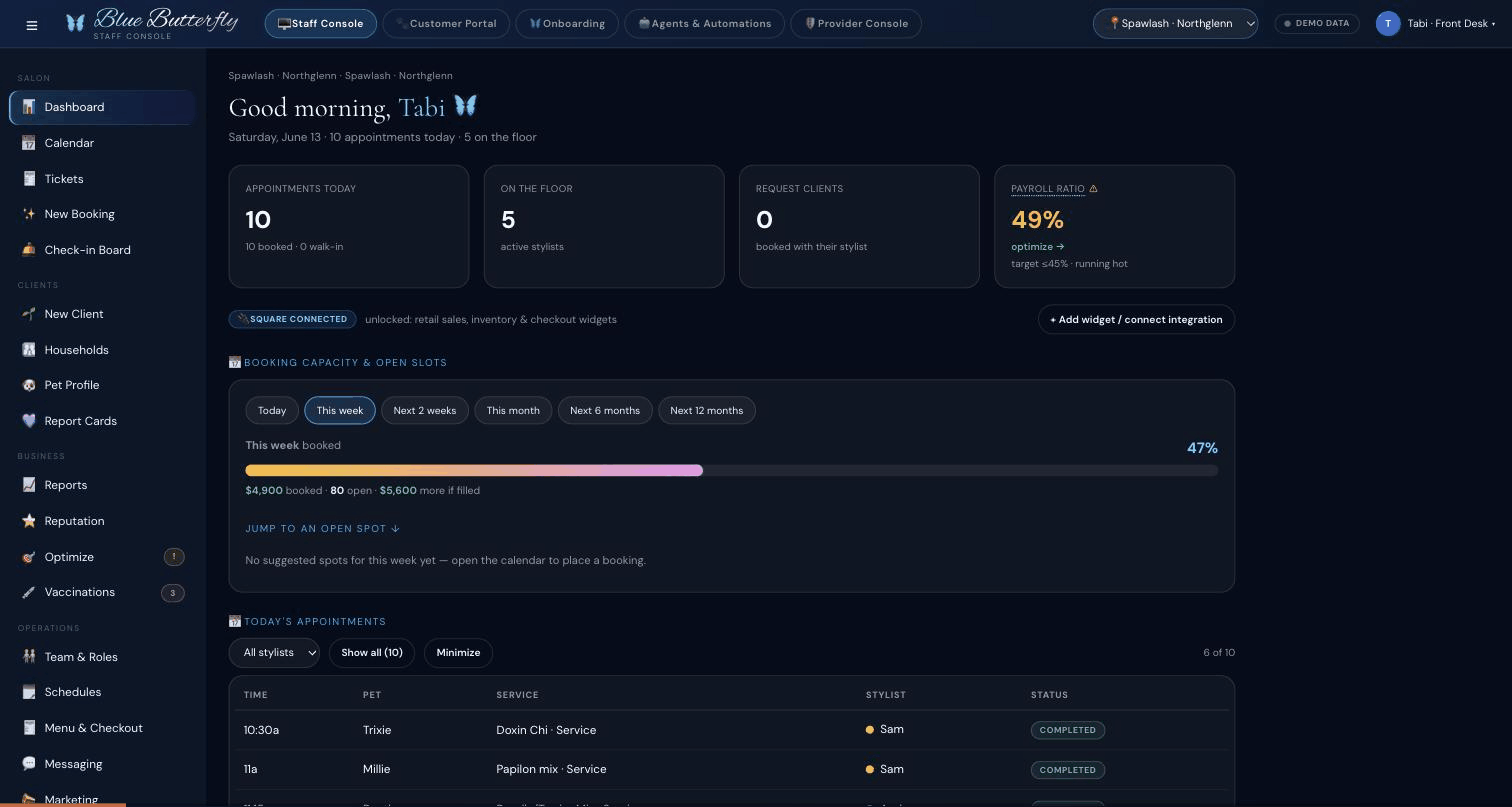The width and height of the screenshot is (1512, 807).
Task: Open the All stylists filter dropdown
Action: (x=275, y=653)
